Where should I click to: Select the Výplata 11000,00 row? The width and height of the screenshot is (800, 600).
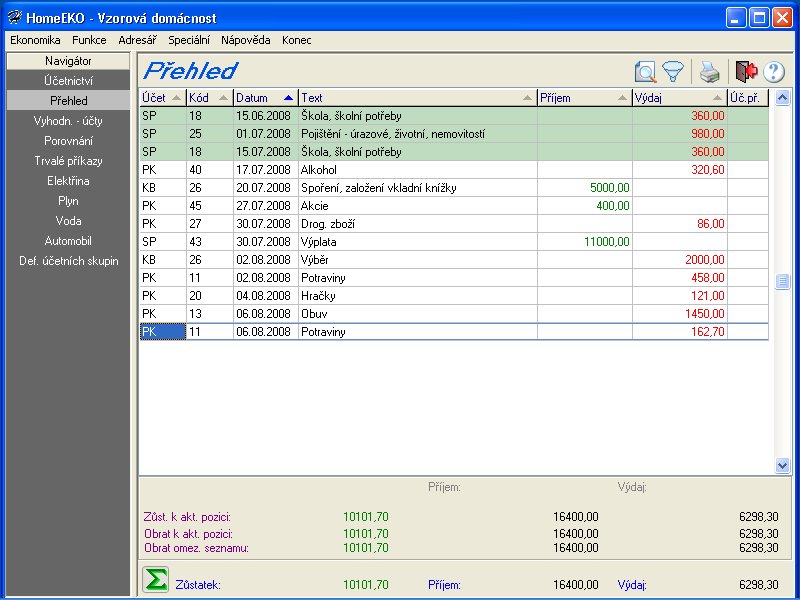[418, 242]
